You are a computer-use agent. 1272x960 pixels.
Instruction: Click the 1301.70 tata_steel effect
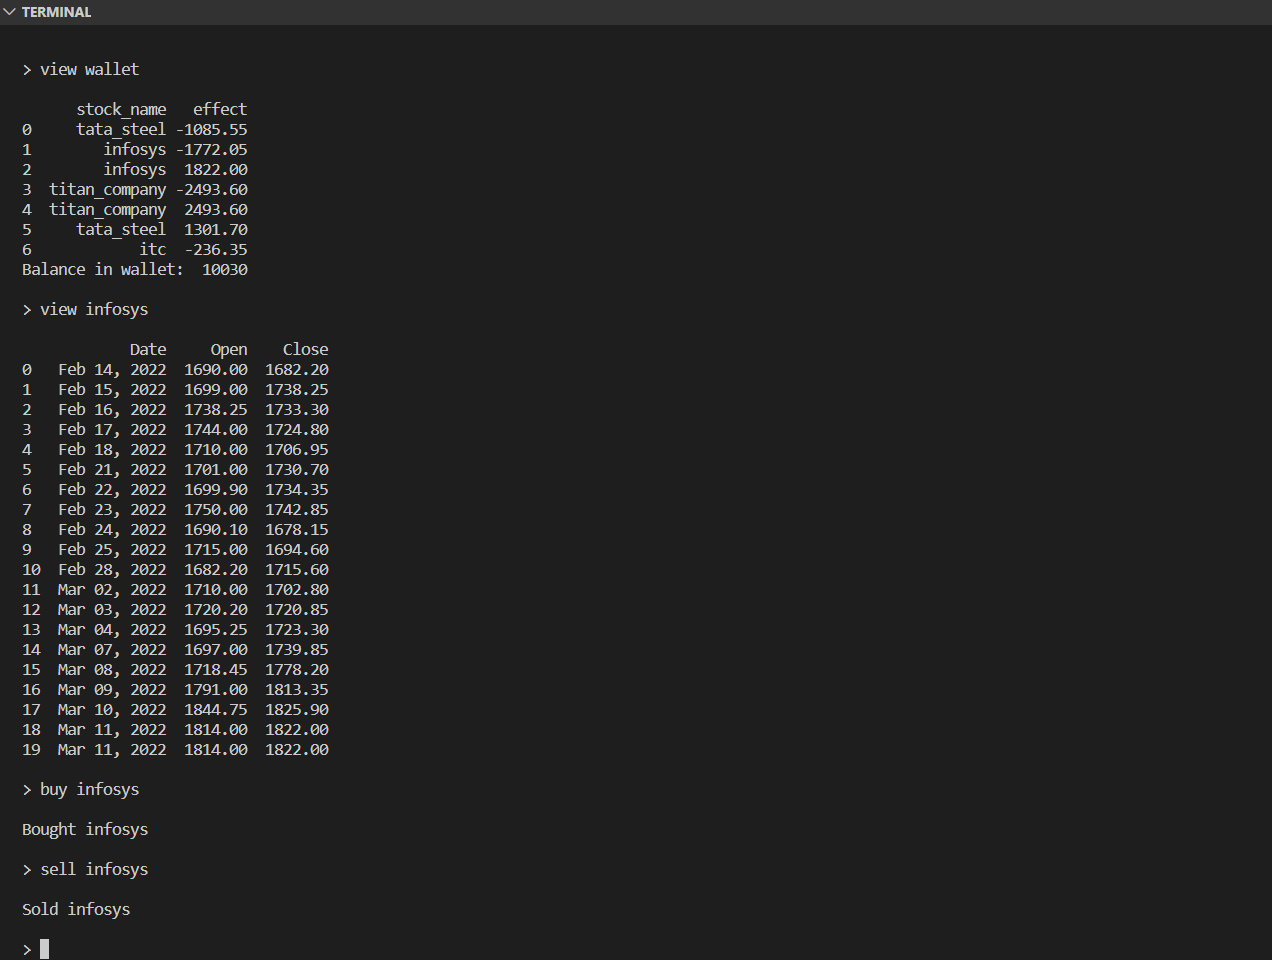(x=216, y=229)
